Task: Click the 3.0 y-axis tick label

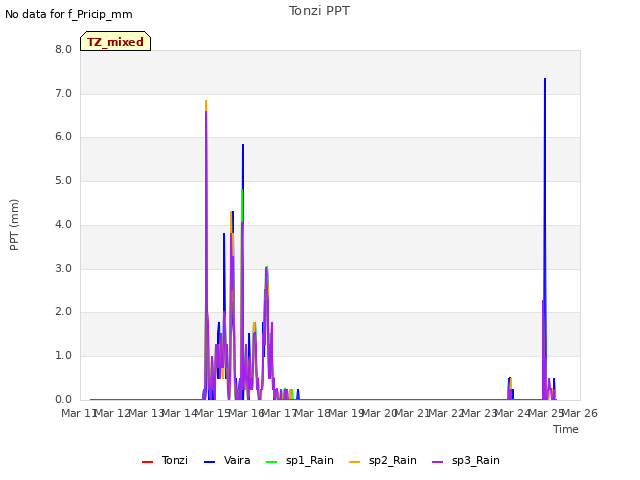Action: 63,269
